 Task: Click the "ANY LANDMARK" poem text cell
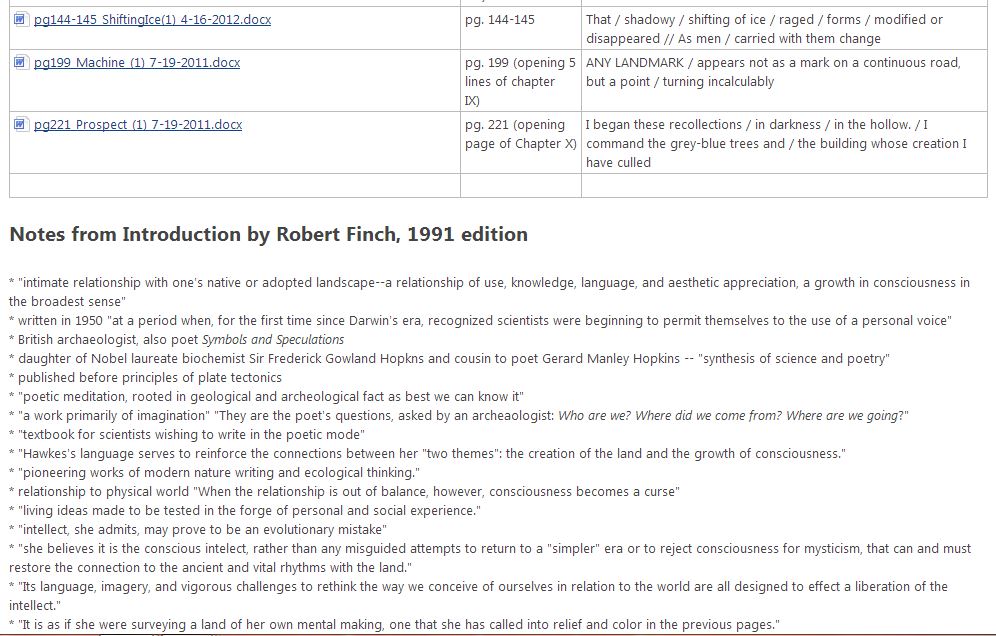[772, 72]
